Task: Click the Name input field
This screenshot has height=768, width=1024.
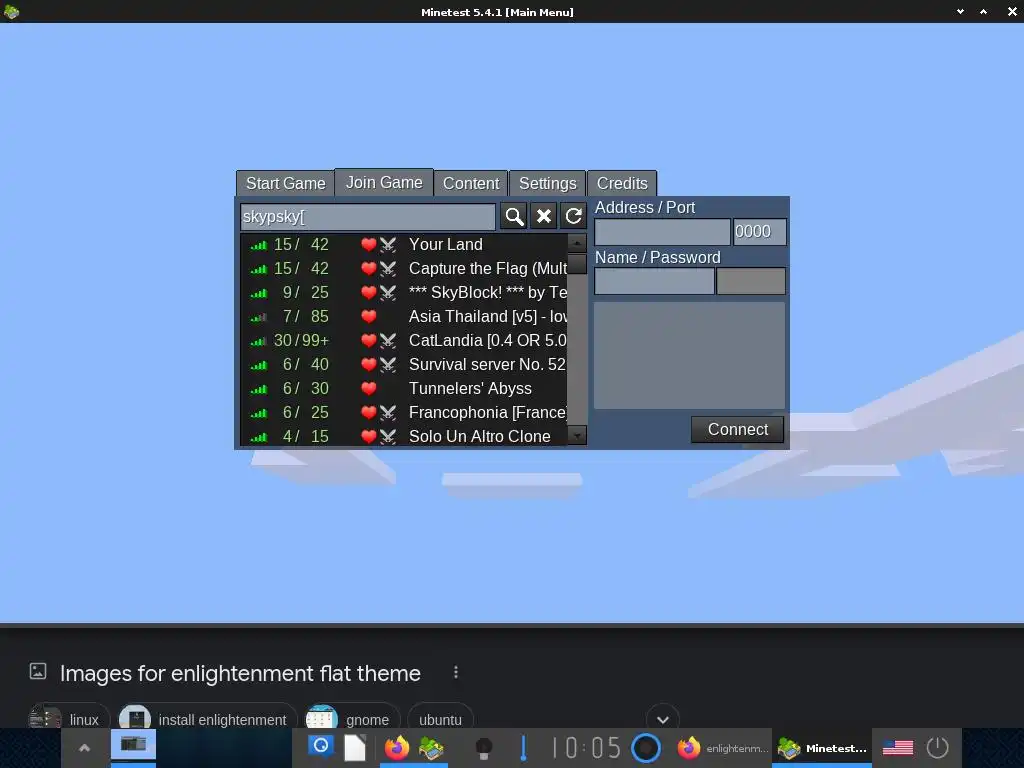Action: point(654,281)
